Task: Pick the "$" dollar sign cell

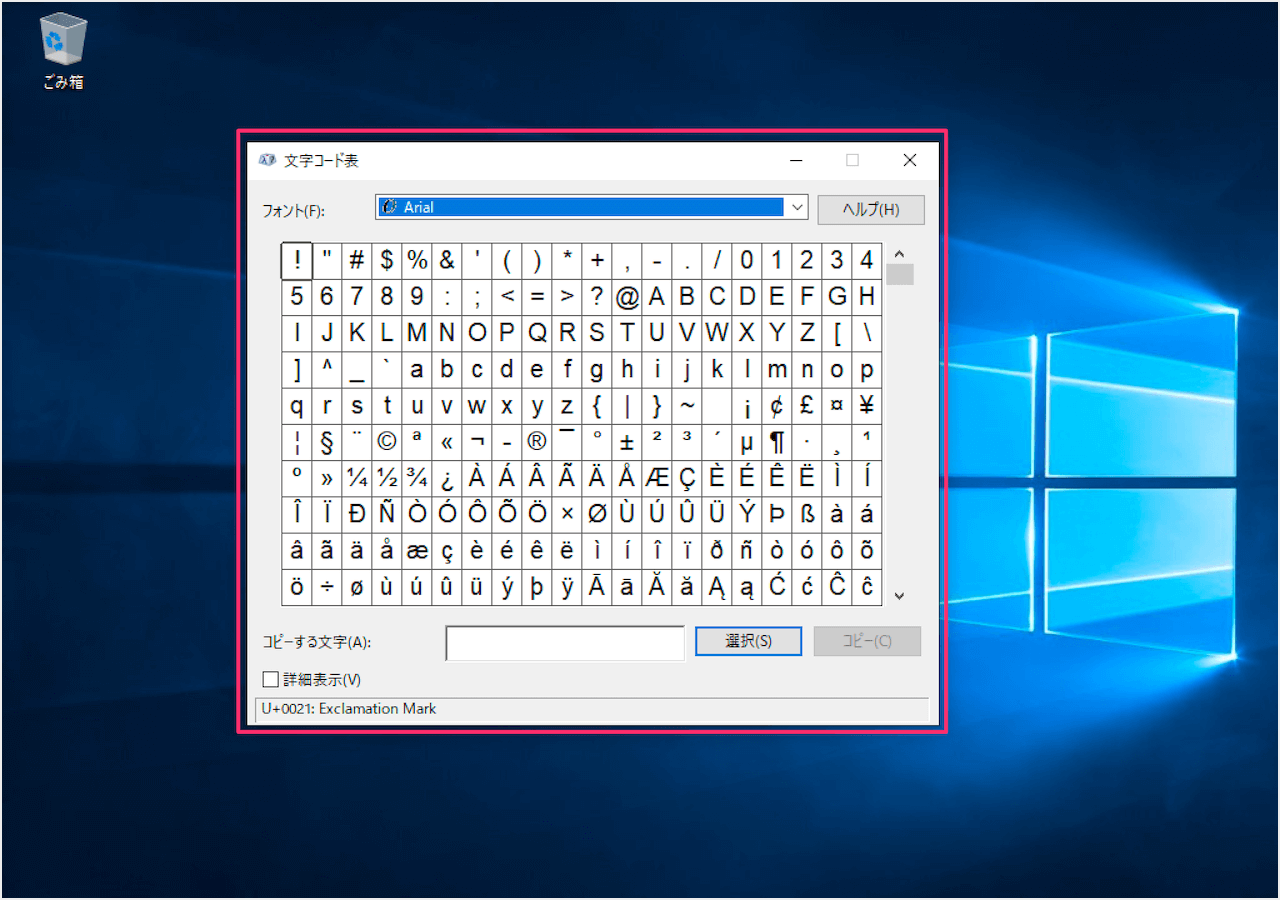Action: click(x=387, y=261)
